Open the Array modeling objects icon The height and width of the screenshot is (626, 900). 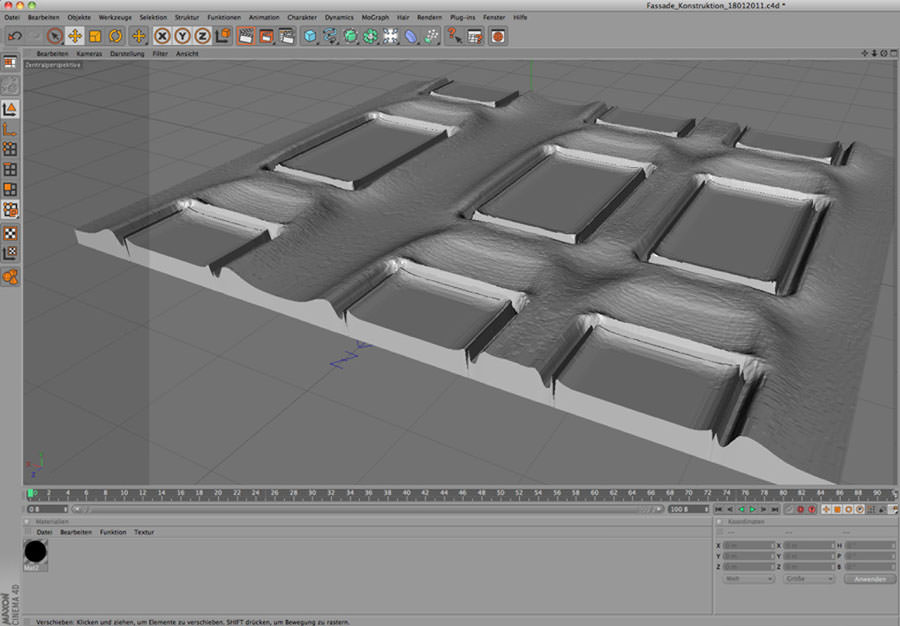click(x=370, y=36)
